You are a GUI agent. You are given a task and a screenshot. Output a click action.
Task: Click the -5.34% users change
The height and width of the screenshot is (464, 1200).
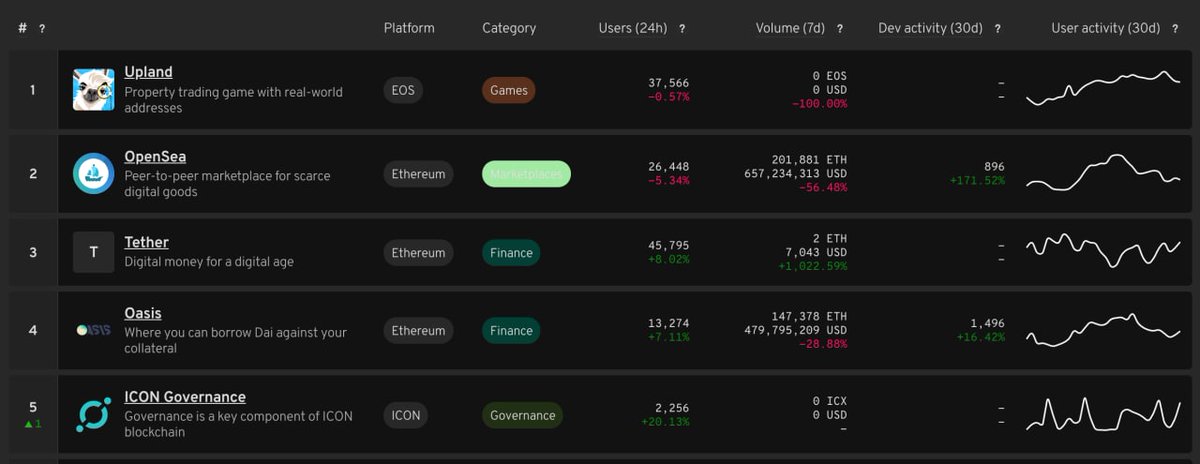pyautogui.click(x=669, y=181)
